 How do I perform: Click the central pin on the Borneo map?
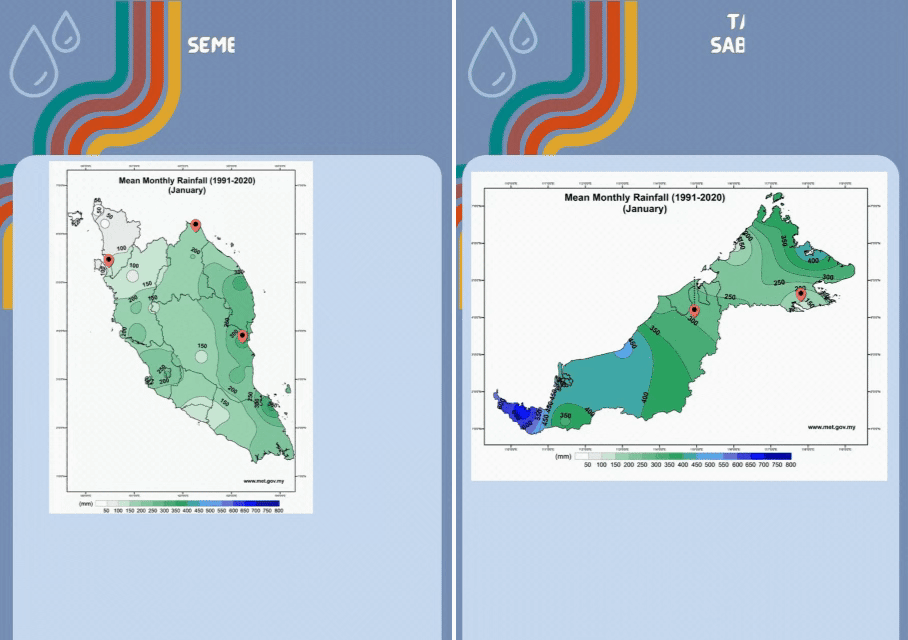pos(691,310)
